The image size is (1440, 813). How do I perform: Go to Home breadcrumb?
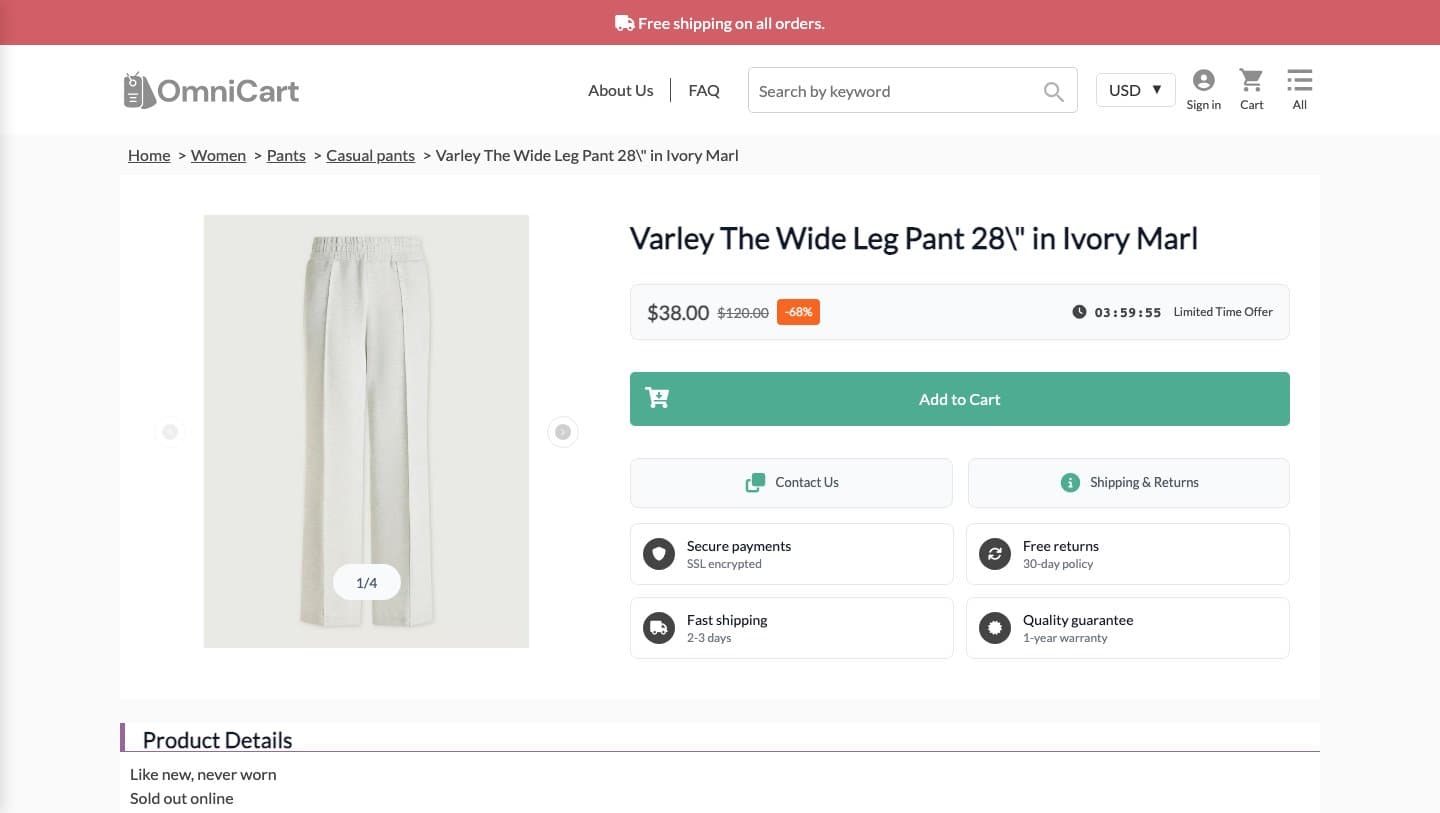pyautogui.click(x=149, y=155)
